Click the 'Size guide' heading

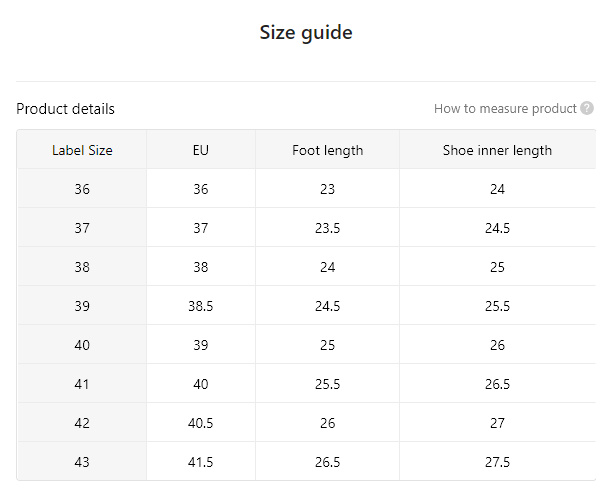click(306, 33)
